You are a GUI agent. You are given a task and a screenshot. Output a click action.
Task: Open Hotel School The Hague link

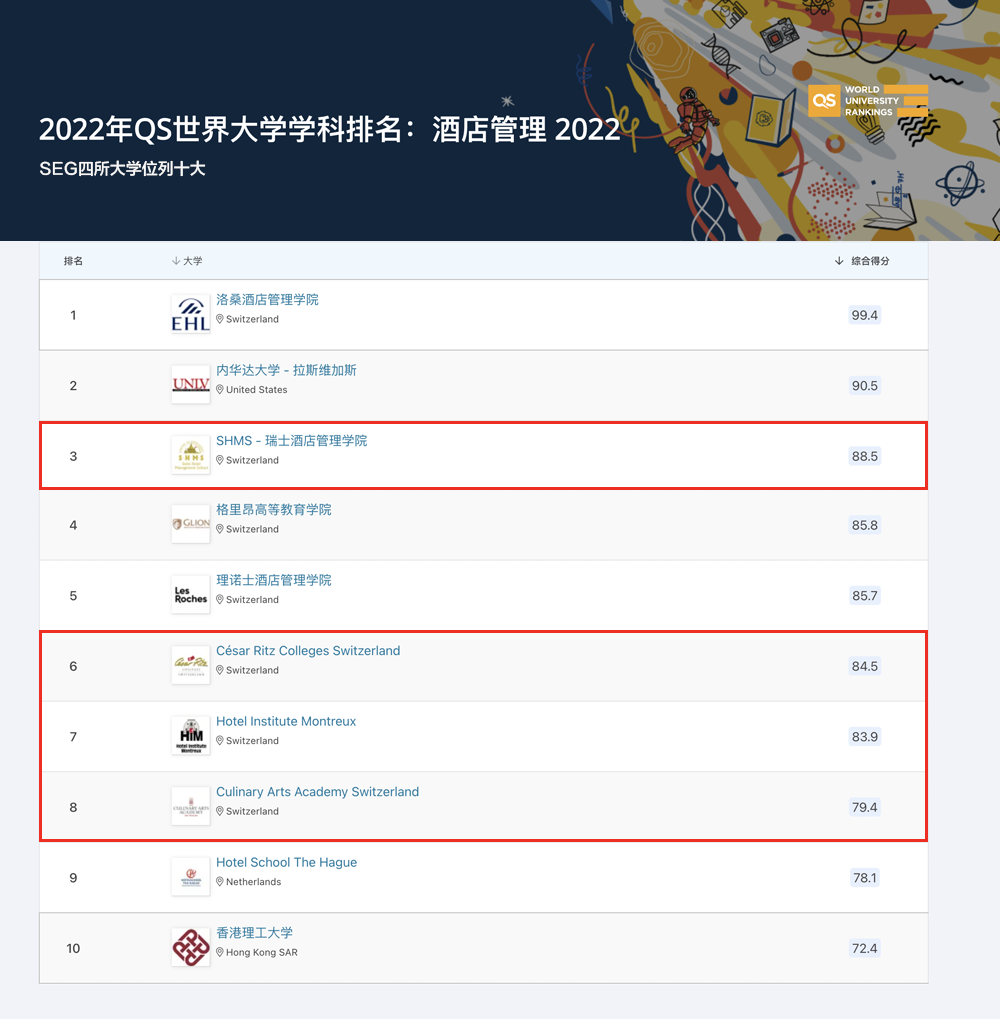coord(287,862)
